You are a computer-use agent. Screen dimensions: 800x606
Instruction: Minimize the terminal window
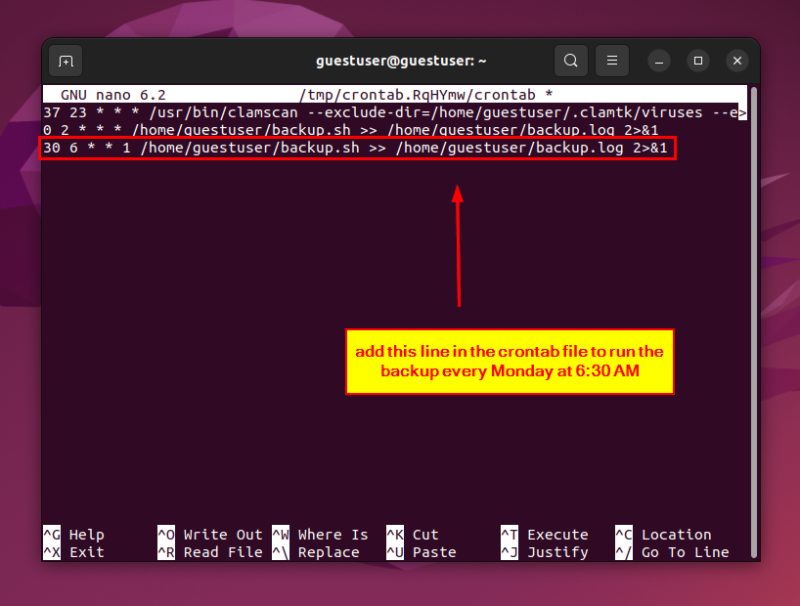pos(659,60)
